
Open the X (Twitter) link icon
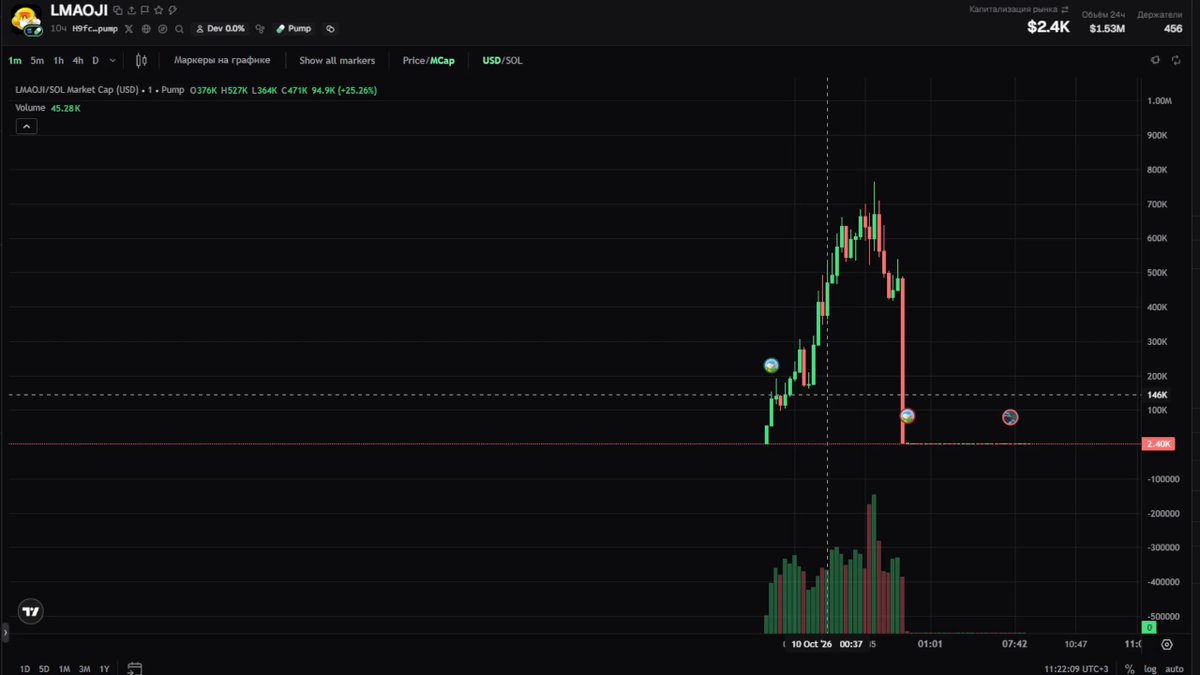point(128,29)
